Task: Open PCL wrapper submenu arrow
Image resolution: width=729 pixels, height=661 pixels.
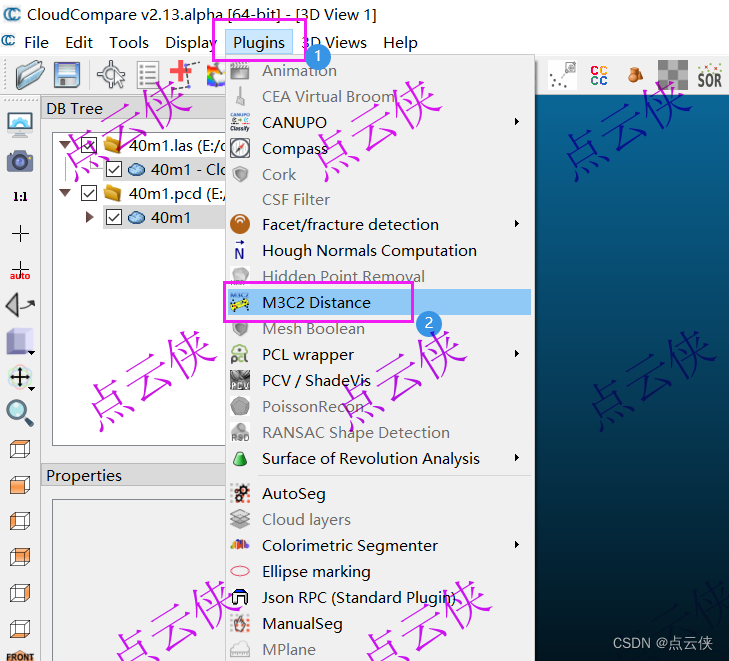Action: coord(517,354)
